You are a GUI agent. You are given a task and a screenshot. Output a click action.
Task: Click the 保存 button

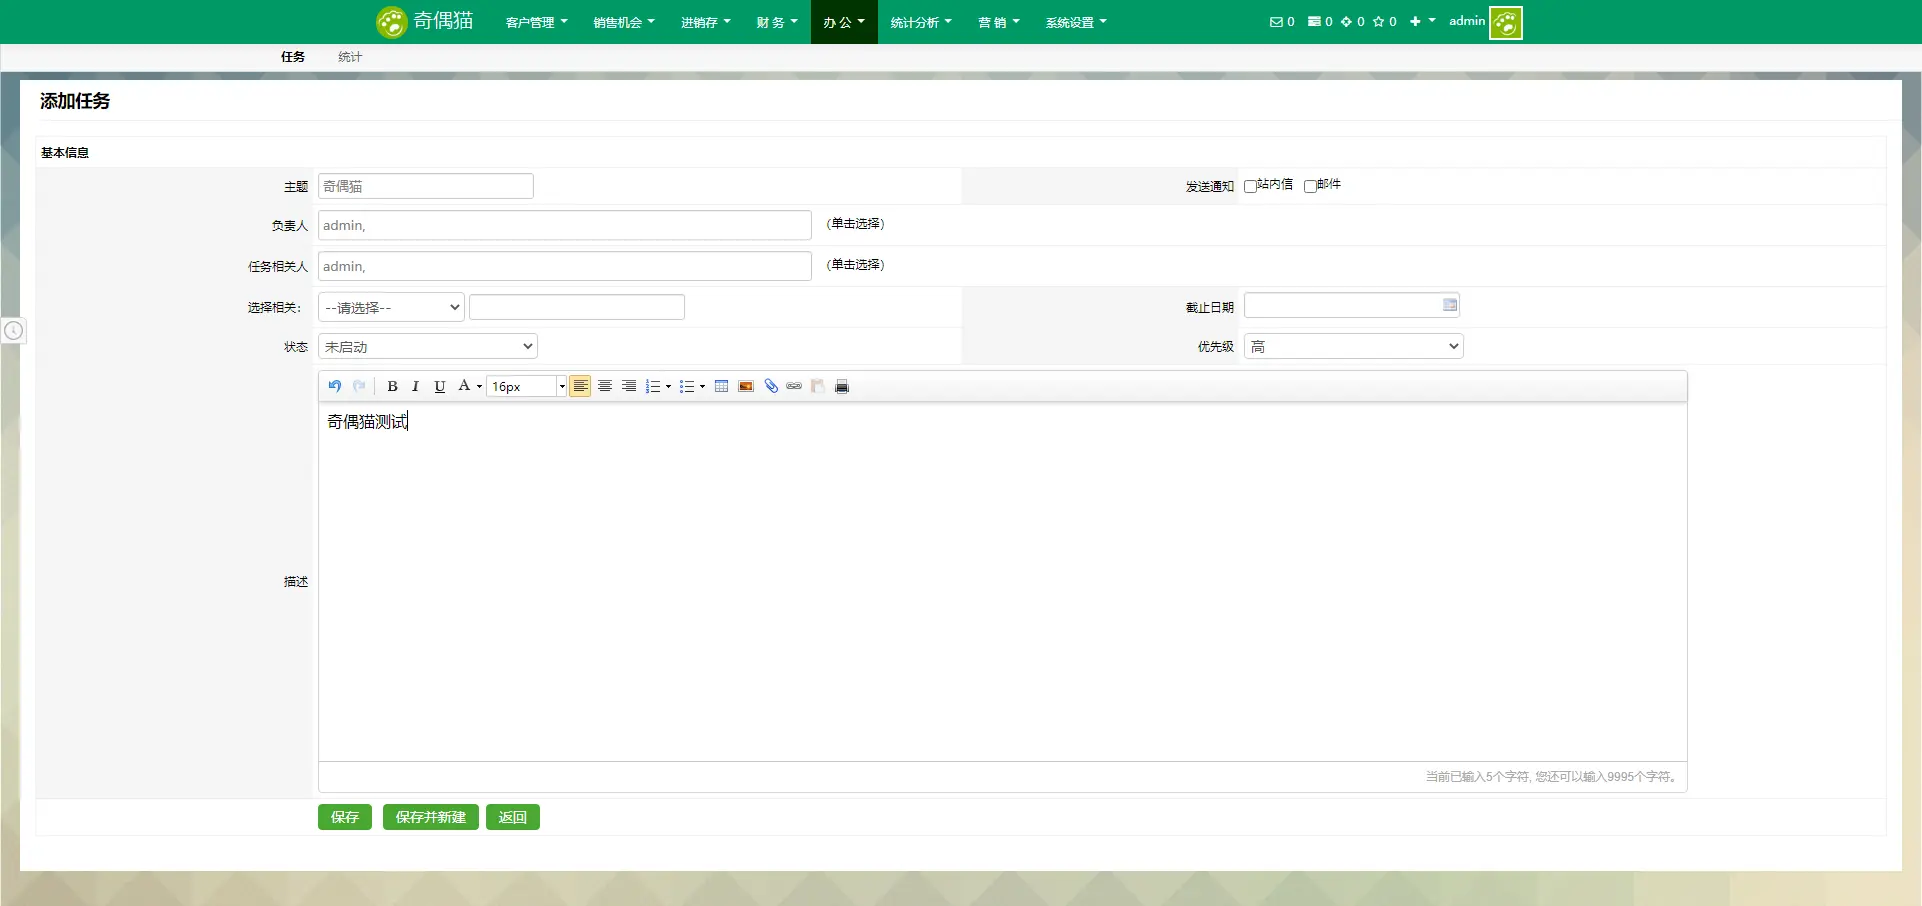coord(345,817)
